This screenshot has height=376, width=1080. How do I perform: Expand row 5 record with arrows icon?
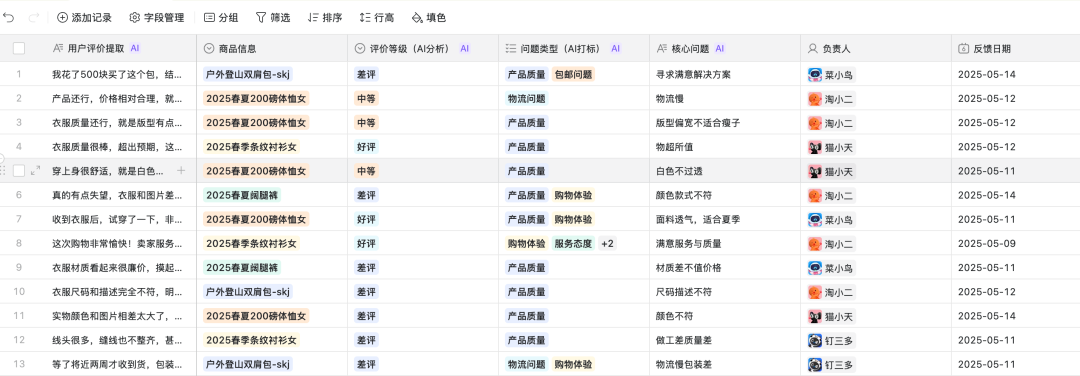pos(36,170)
